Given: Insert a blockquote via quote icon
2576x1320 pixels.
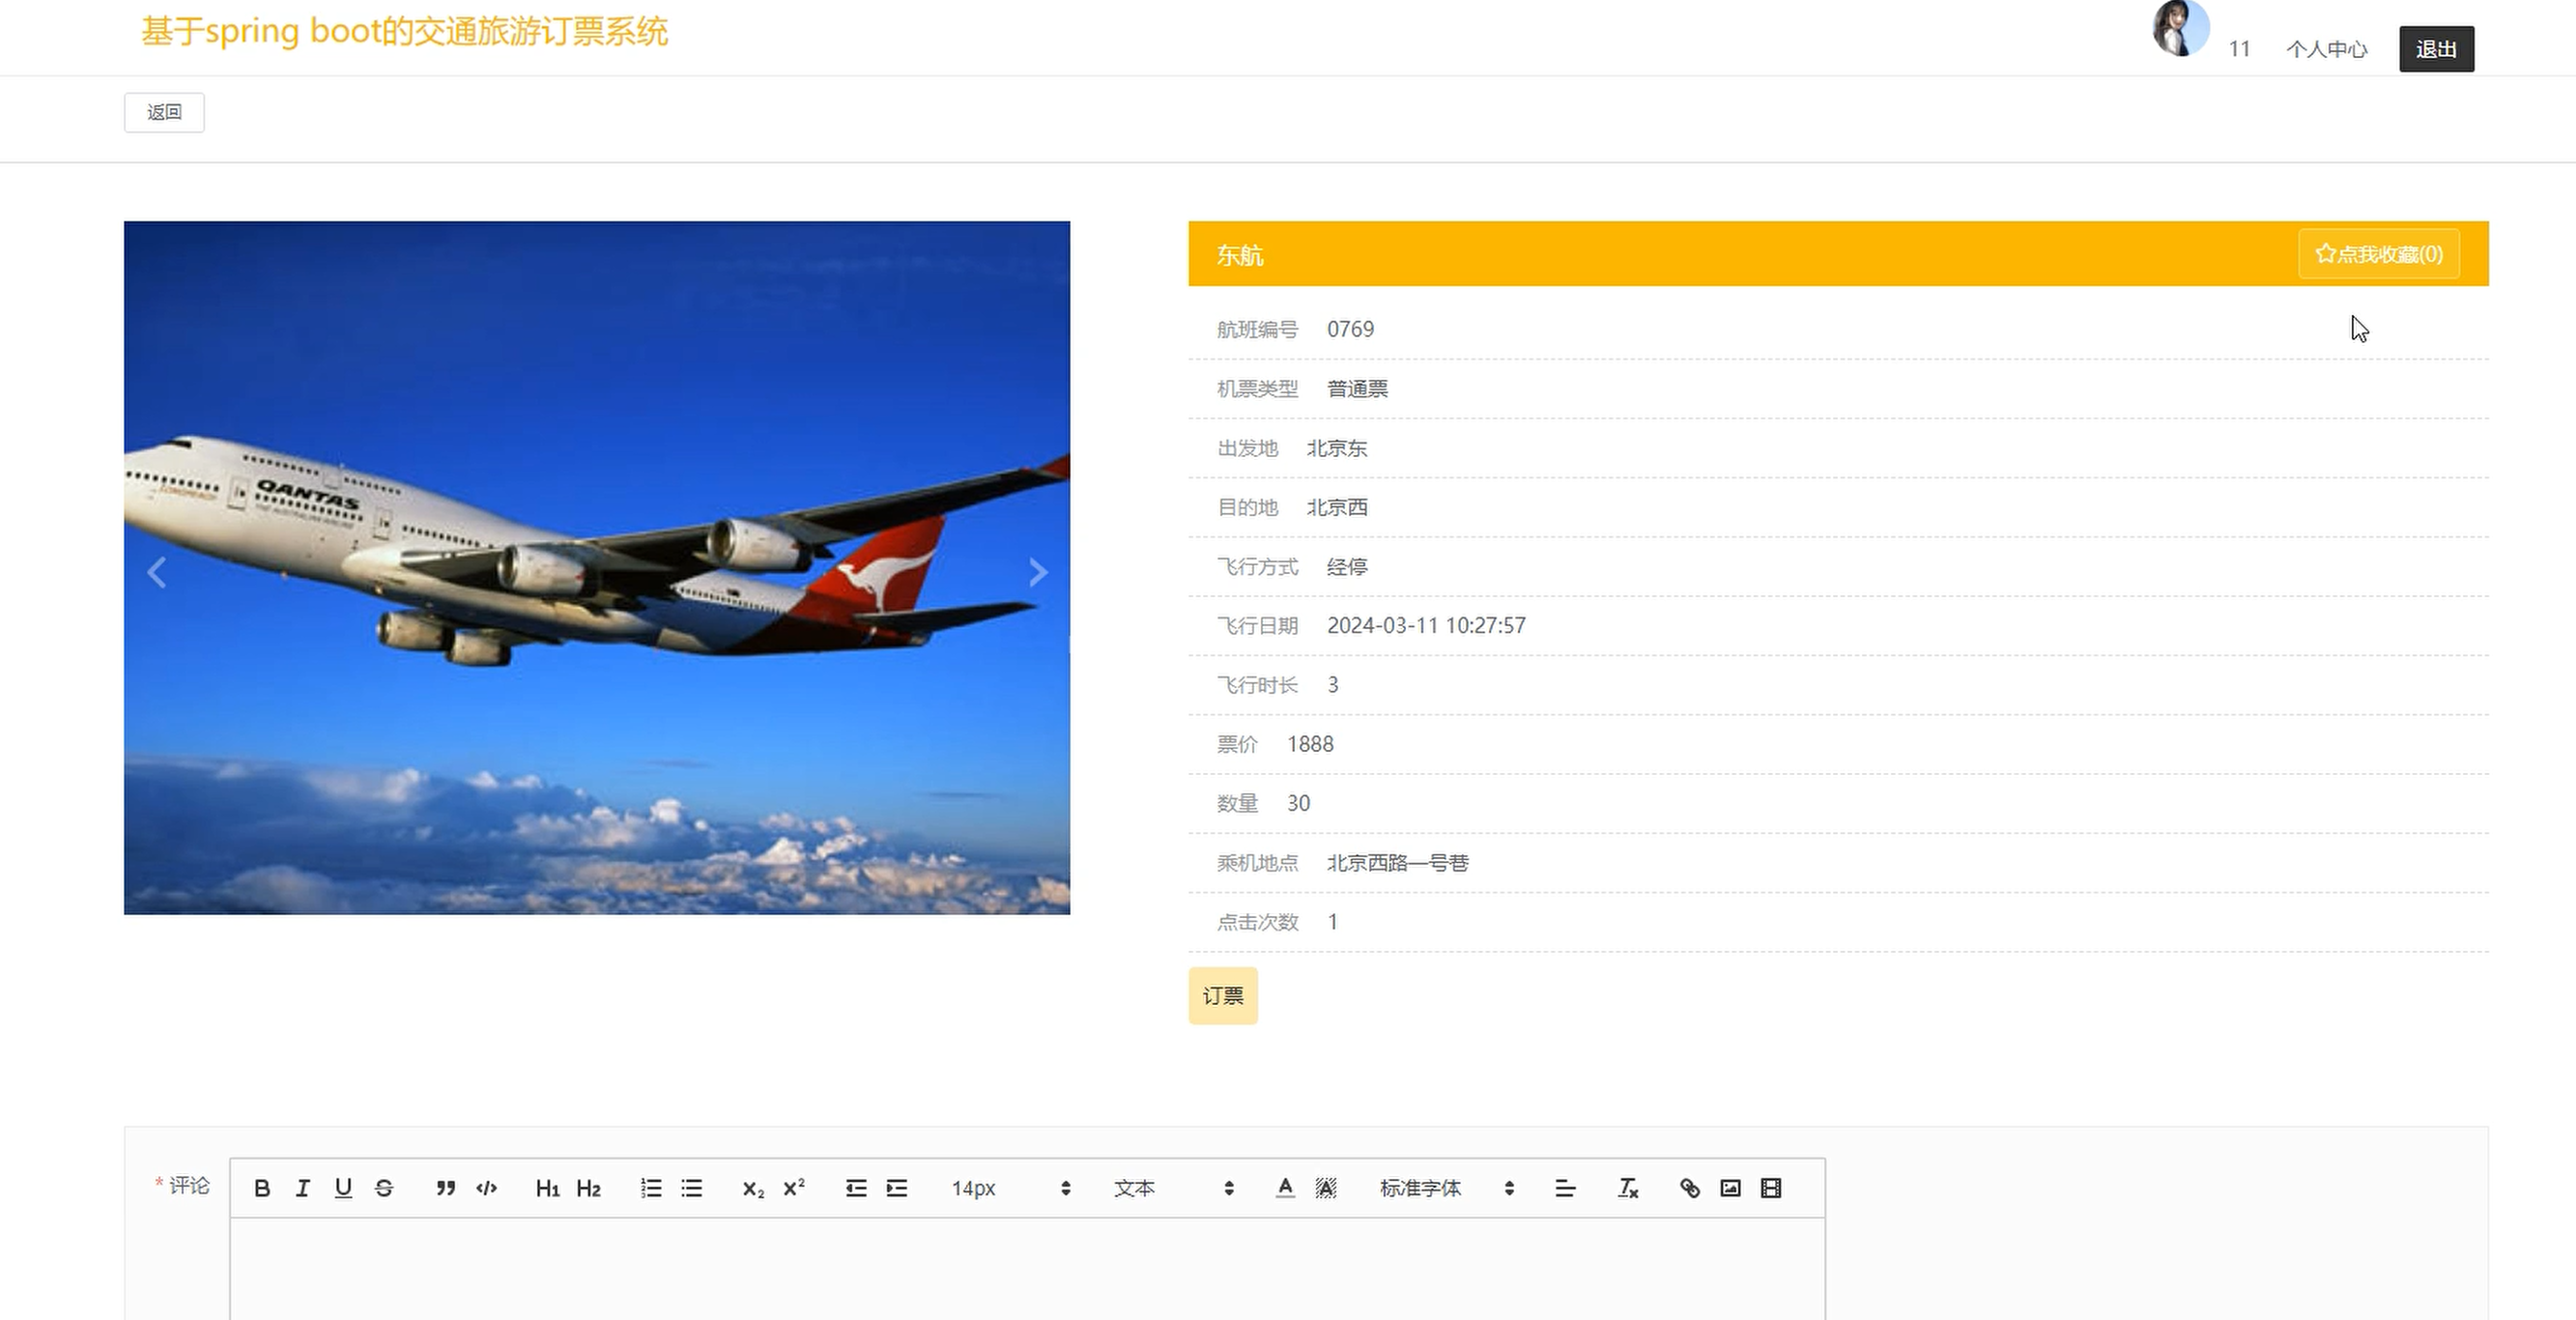Looking at the screenshot, I should click(x=446, y=1188).
